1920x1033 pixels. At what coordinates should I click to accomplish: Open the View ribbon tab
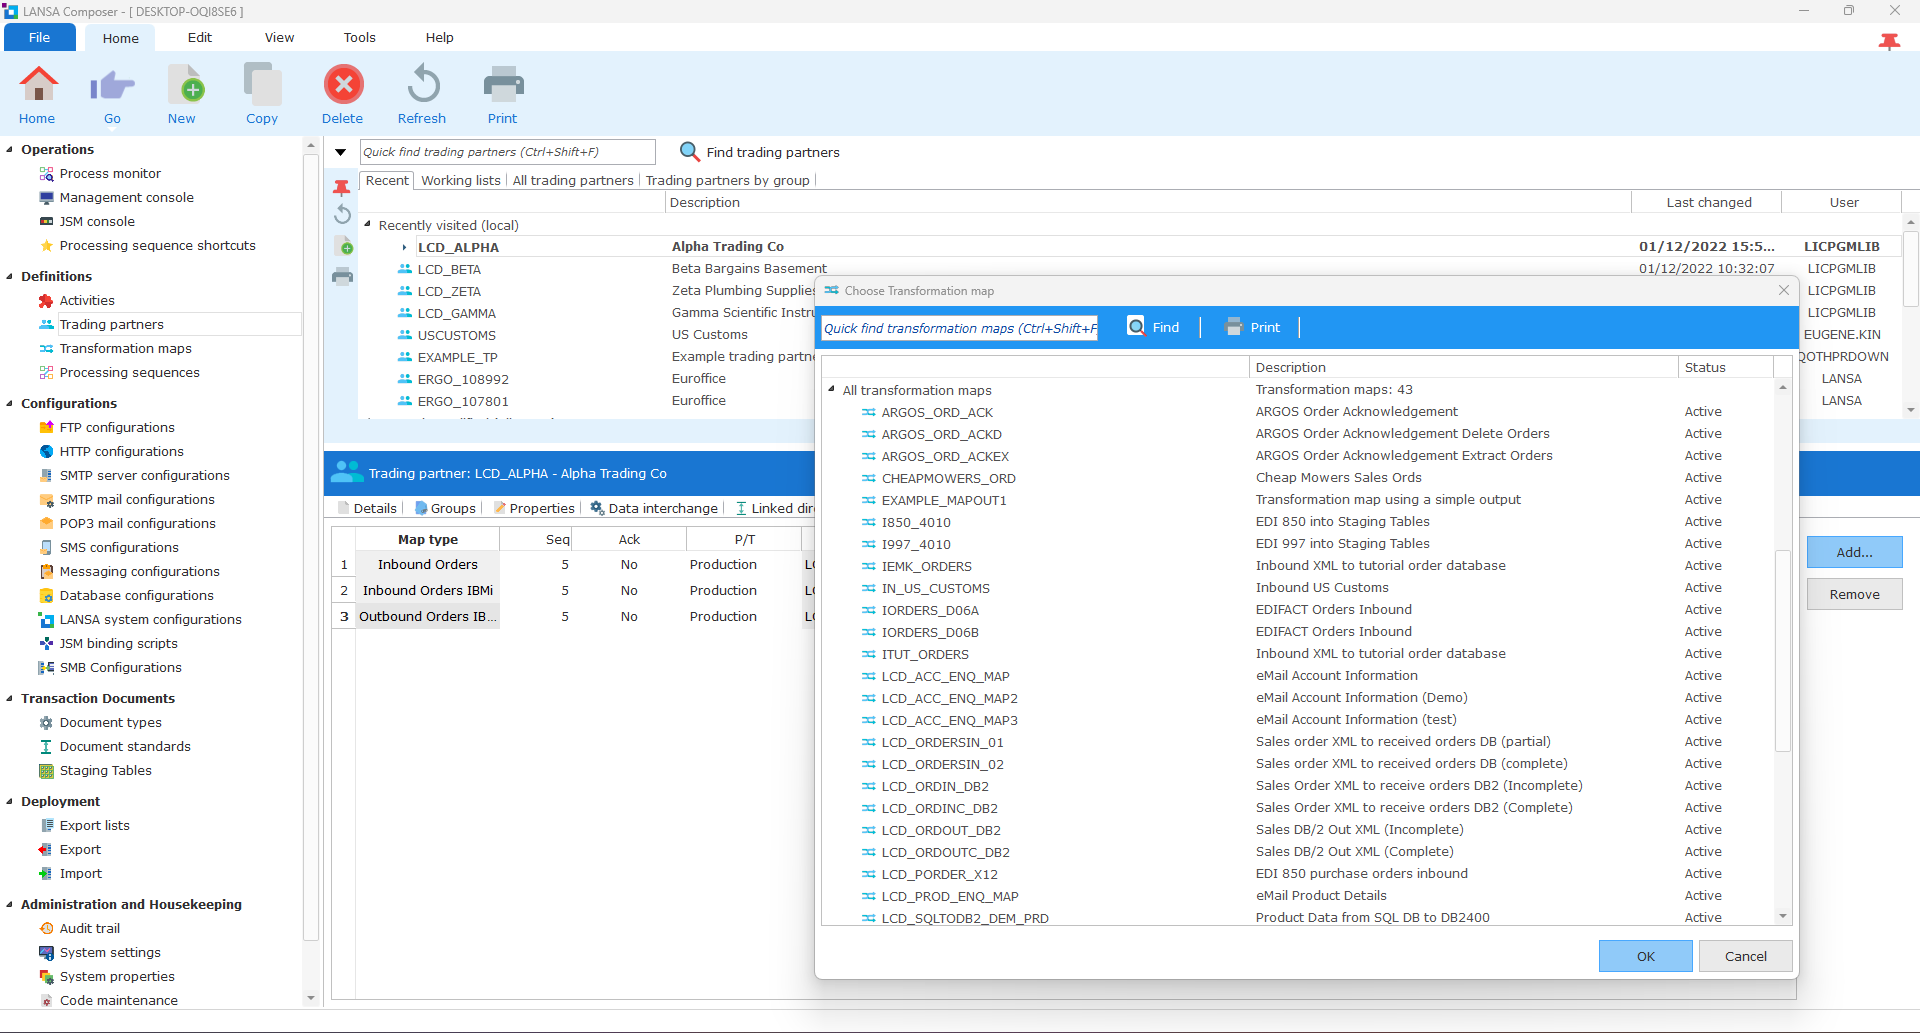[279, 37]
